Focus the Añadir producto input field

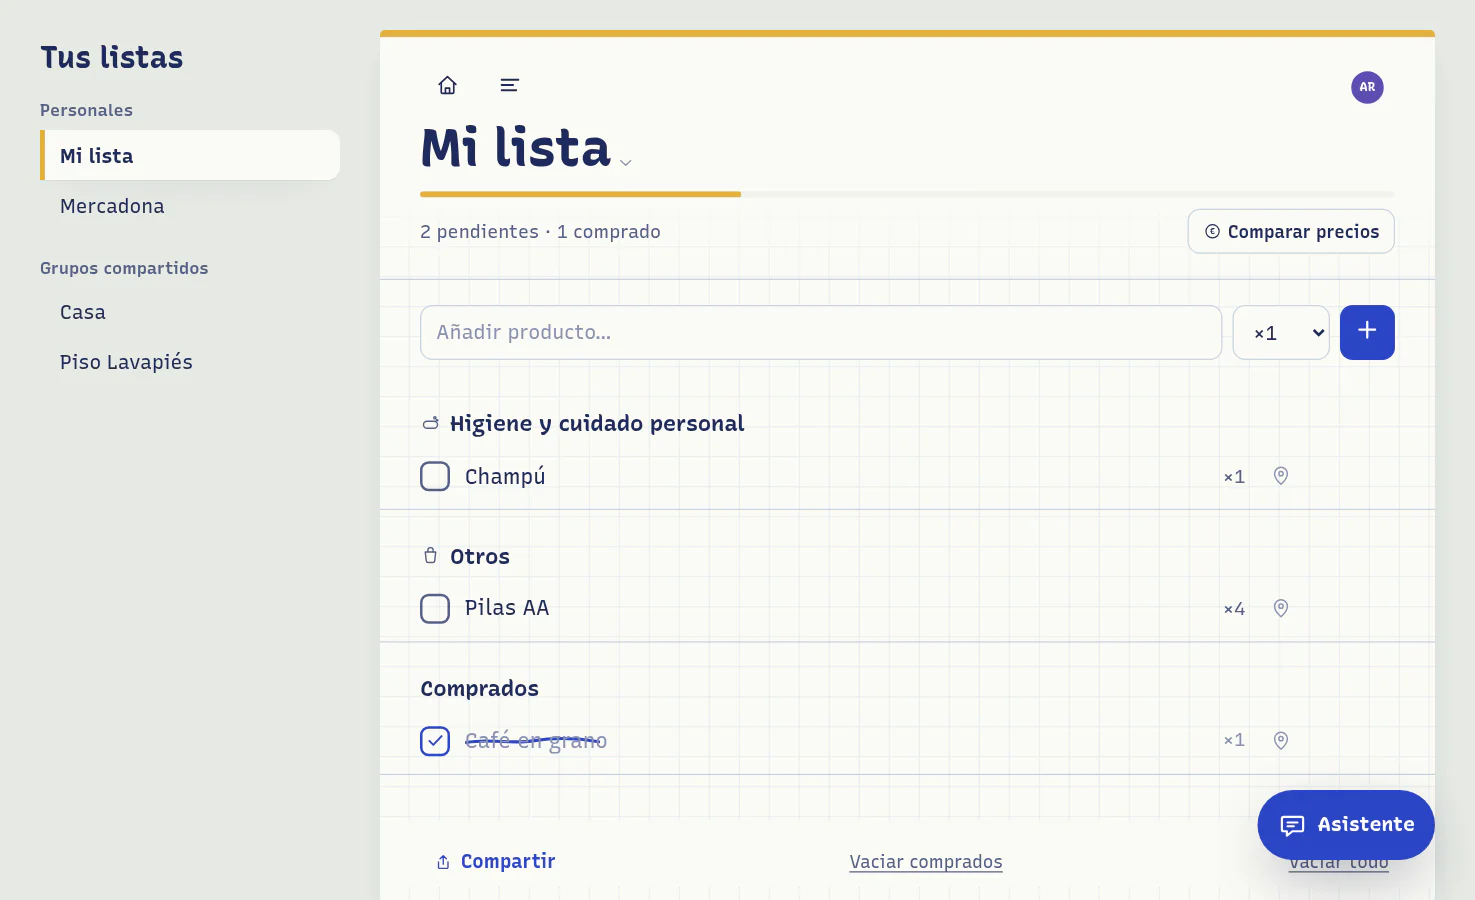click(x=821, y=332)
